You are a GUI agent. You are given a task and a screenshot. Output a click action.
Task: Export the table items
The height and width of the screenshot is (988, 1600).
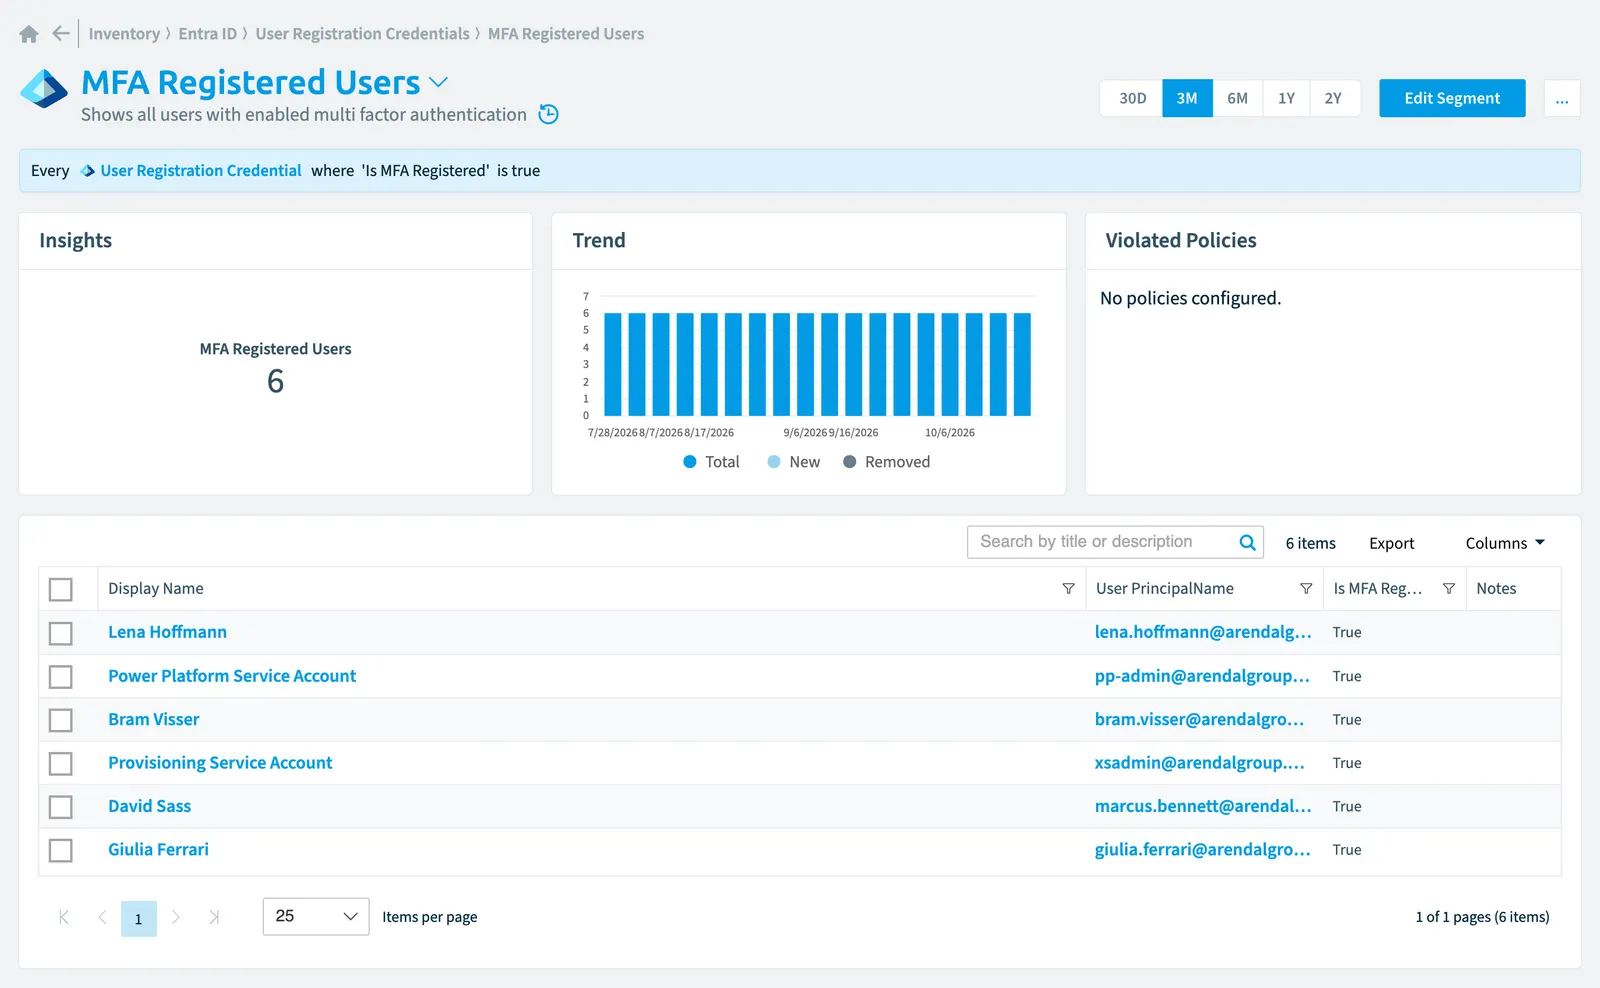pyautogui.click(x=1392, y=543)
